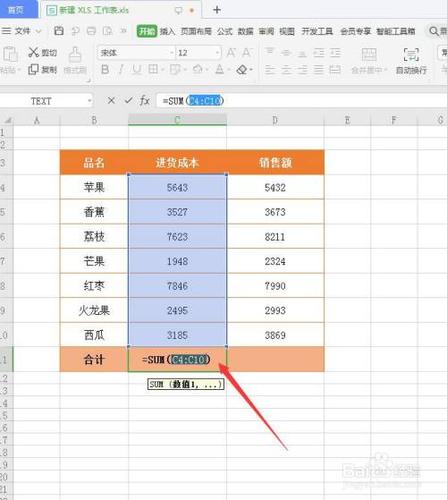Viewport: 447px width, 500px height.
Task: Click the save icon in quick access bar
Action: click(59, 31)
